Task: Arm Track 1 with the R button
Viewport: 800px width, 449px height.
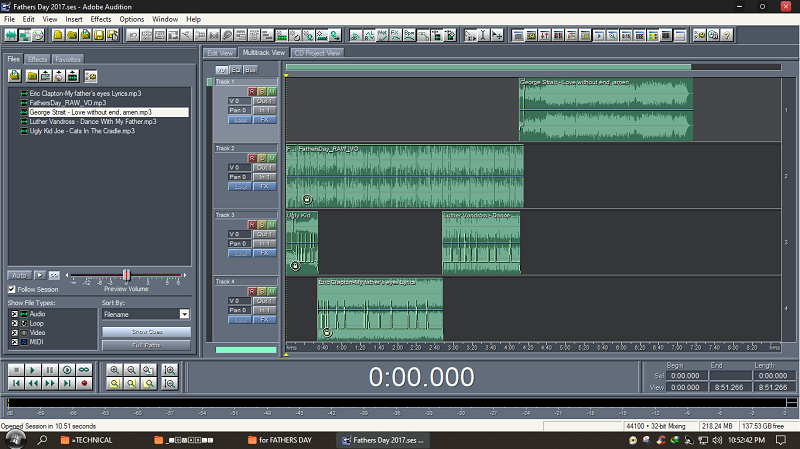Action: click(x=252, y=91)
